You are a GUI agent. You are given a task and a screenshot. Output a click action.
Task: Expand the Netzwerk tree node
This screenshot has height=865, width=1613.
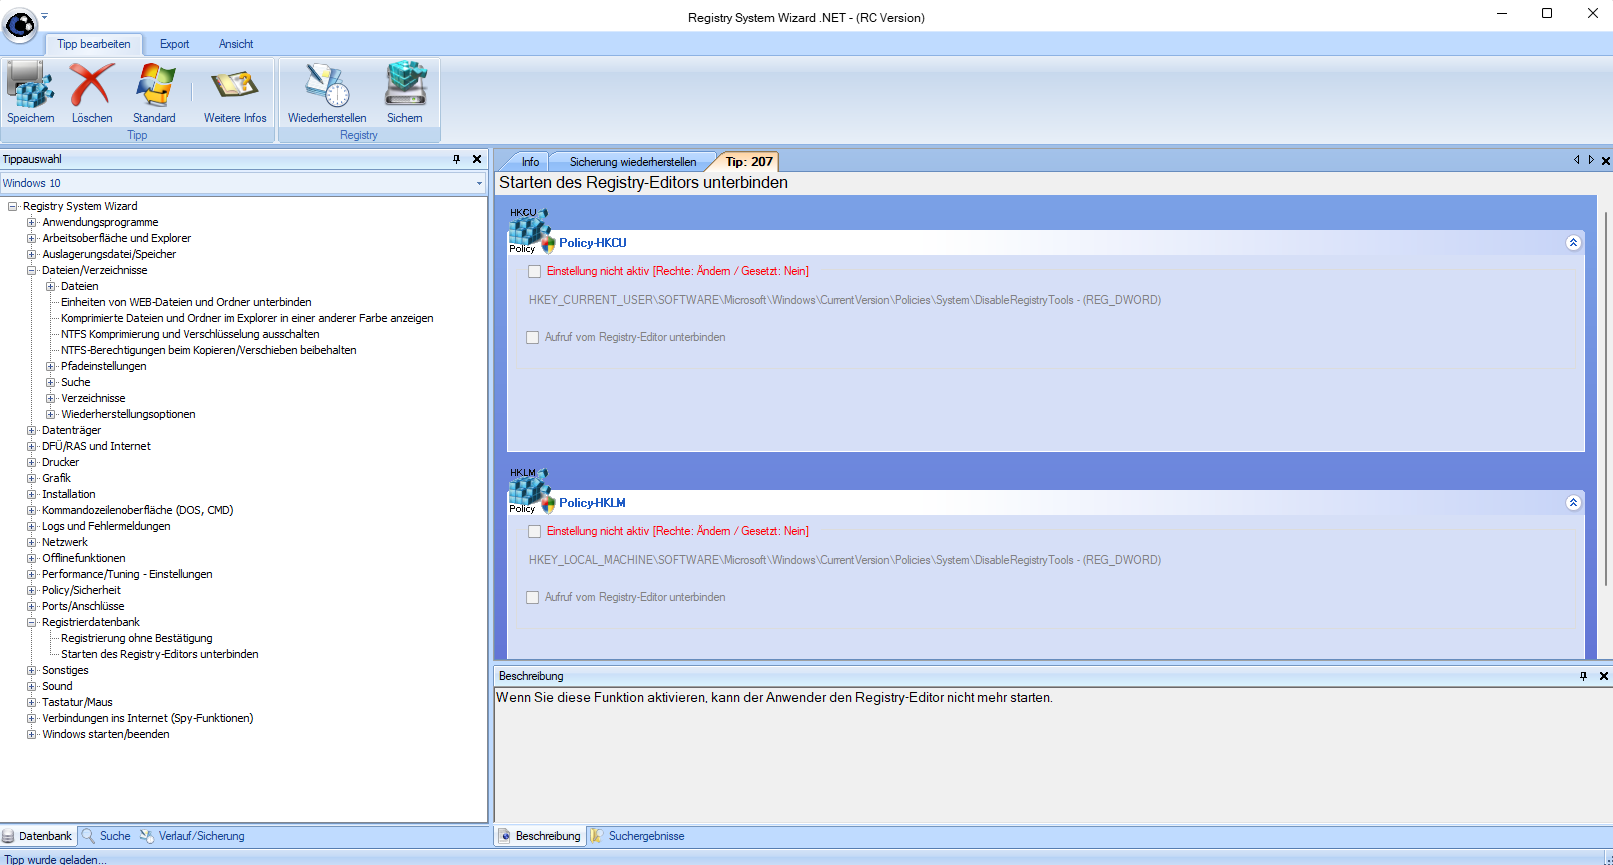pos(32,542)
